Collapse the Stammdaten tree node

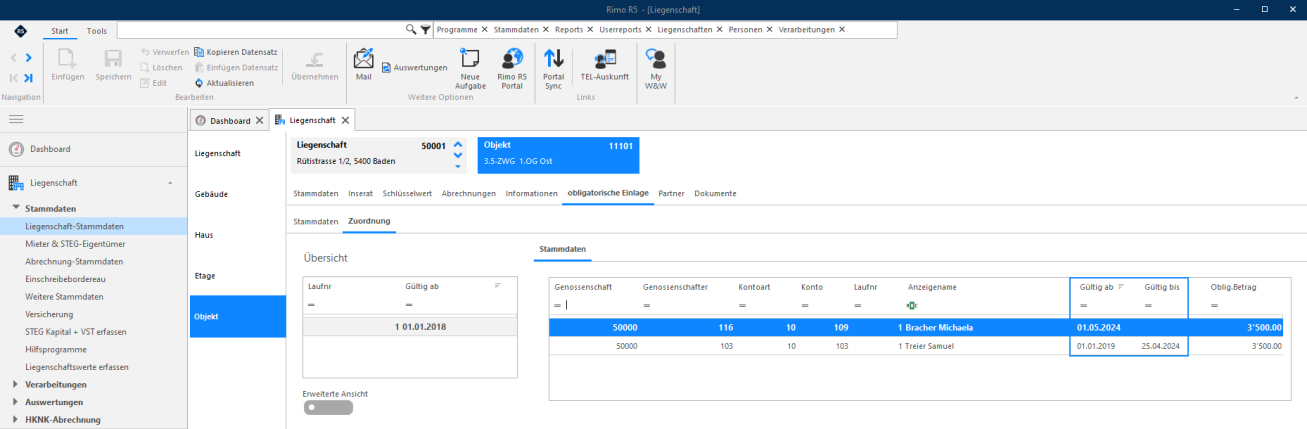coord(15,209)
